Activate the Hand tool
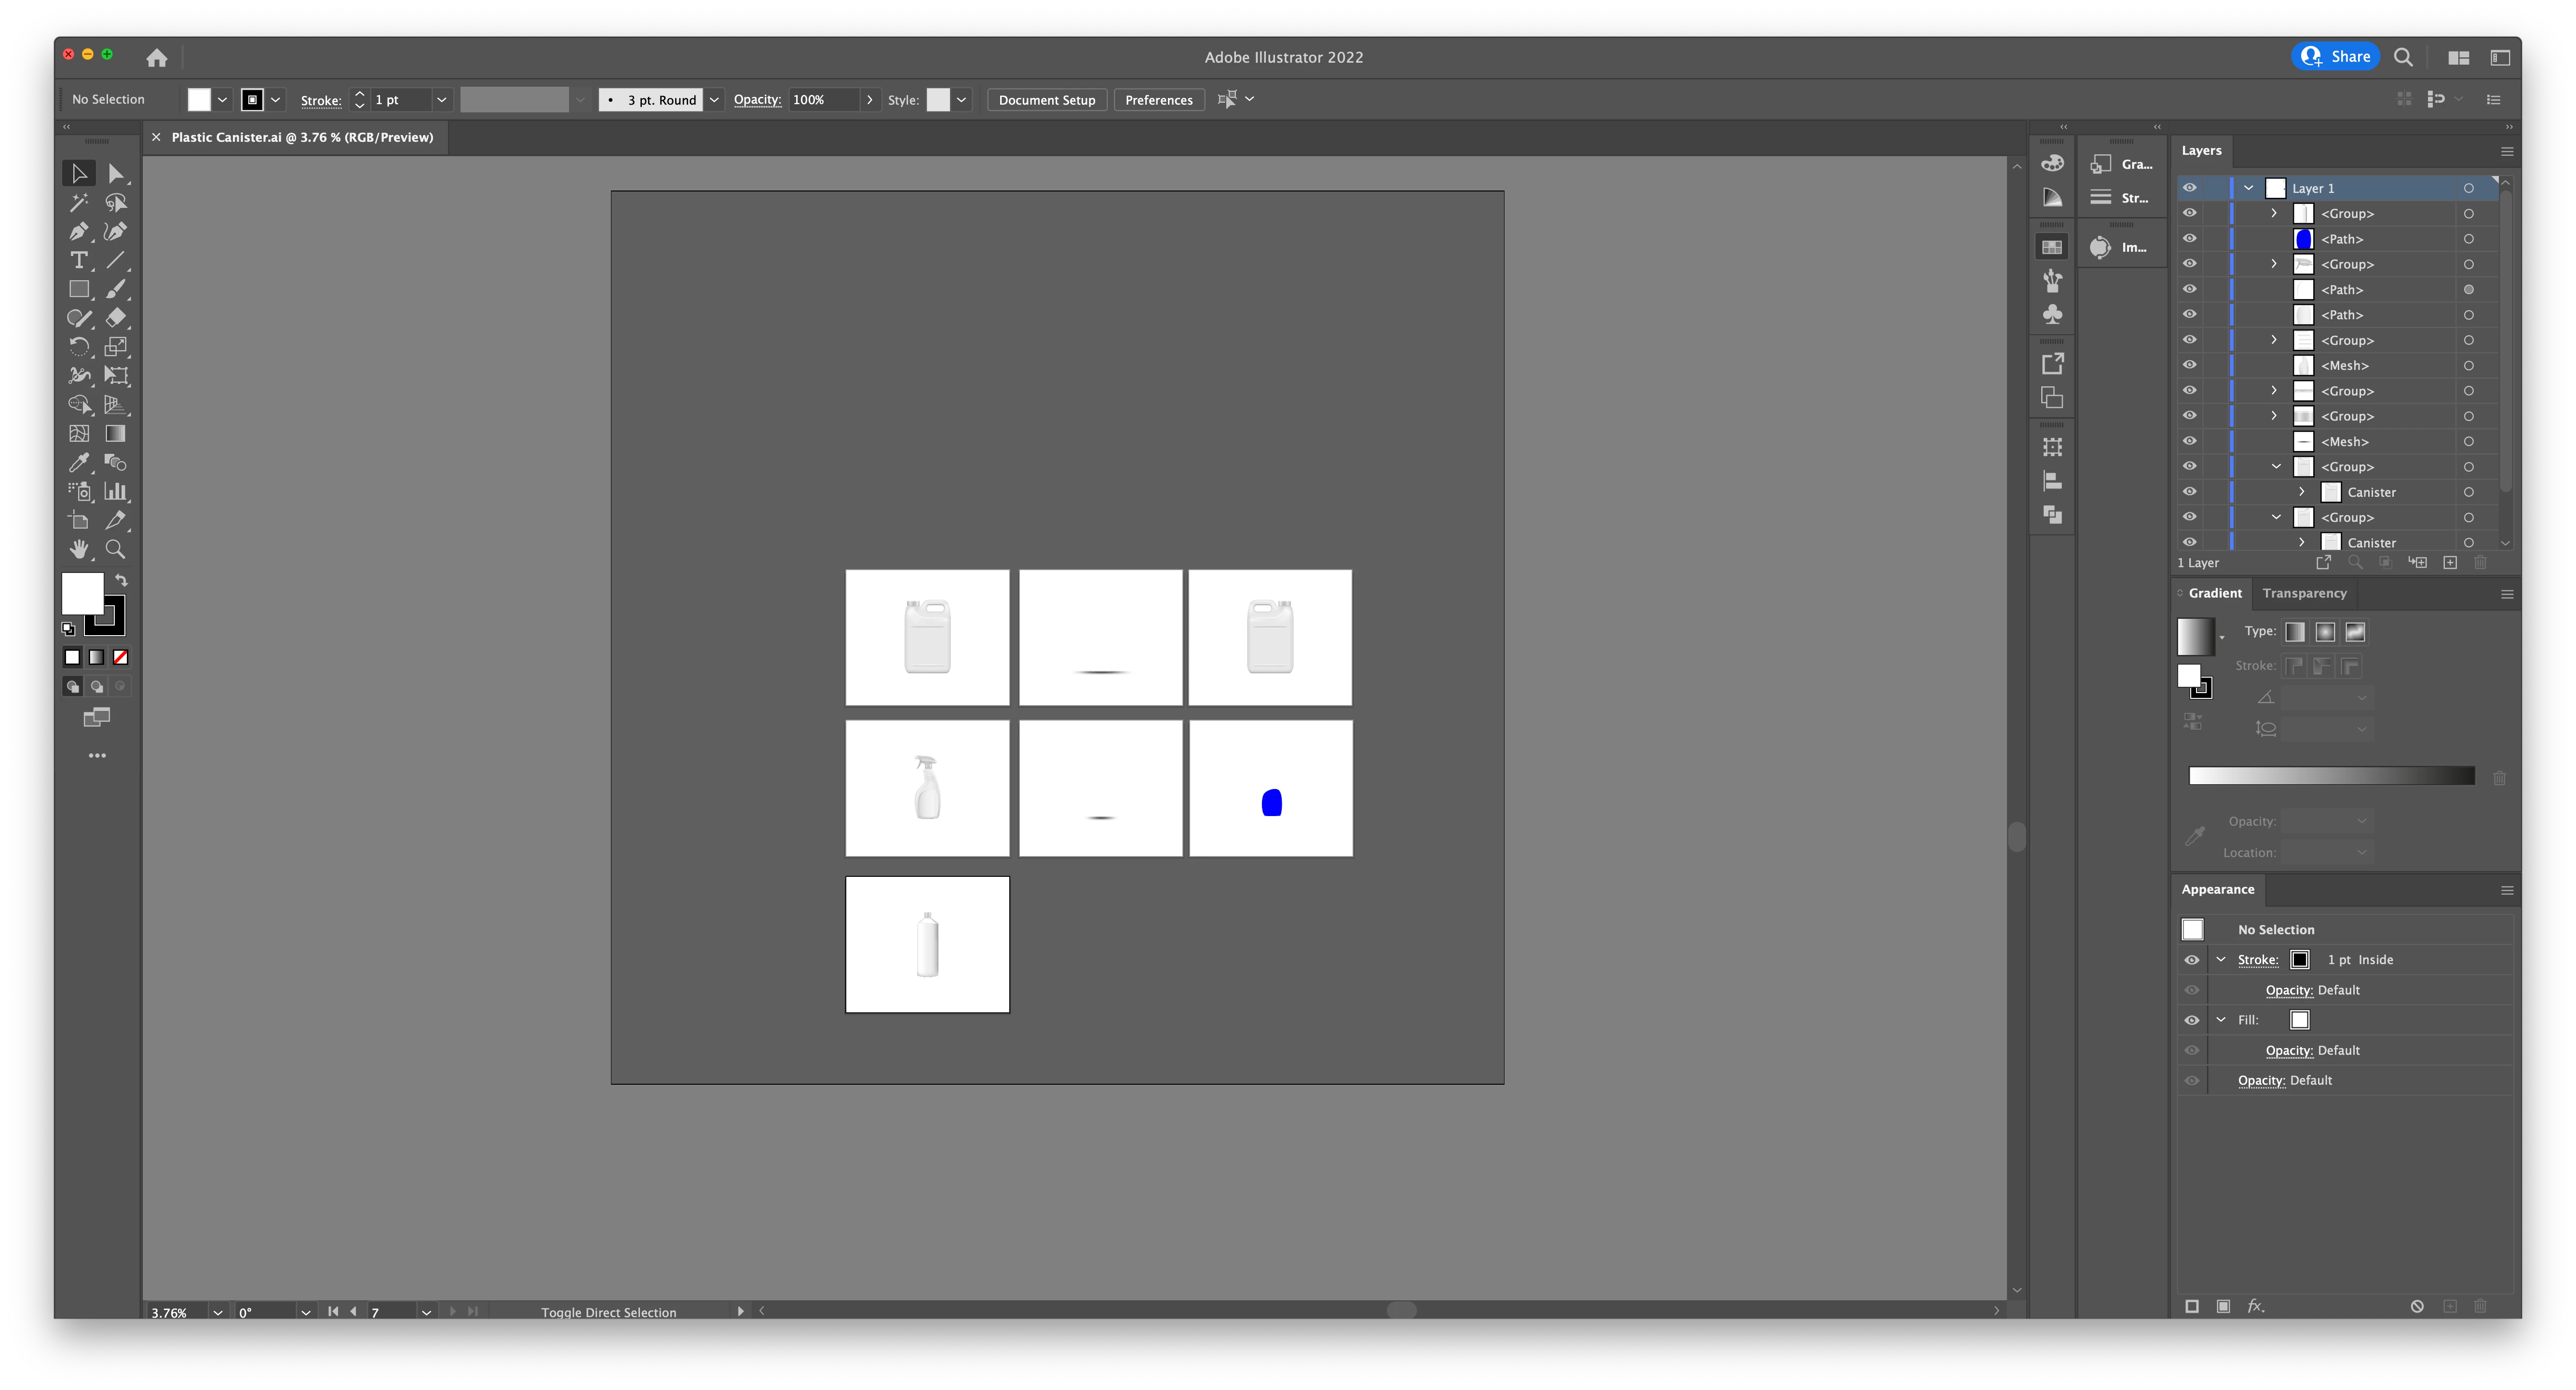The height and width of the screenshot is (1390, 2576). 78,550
